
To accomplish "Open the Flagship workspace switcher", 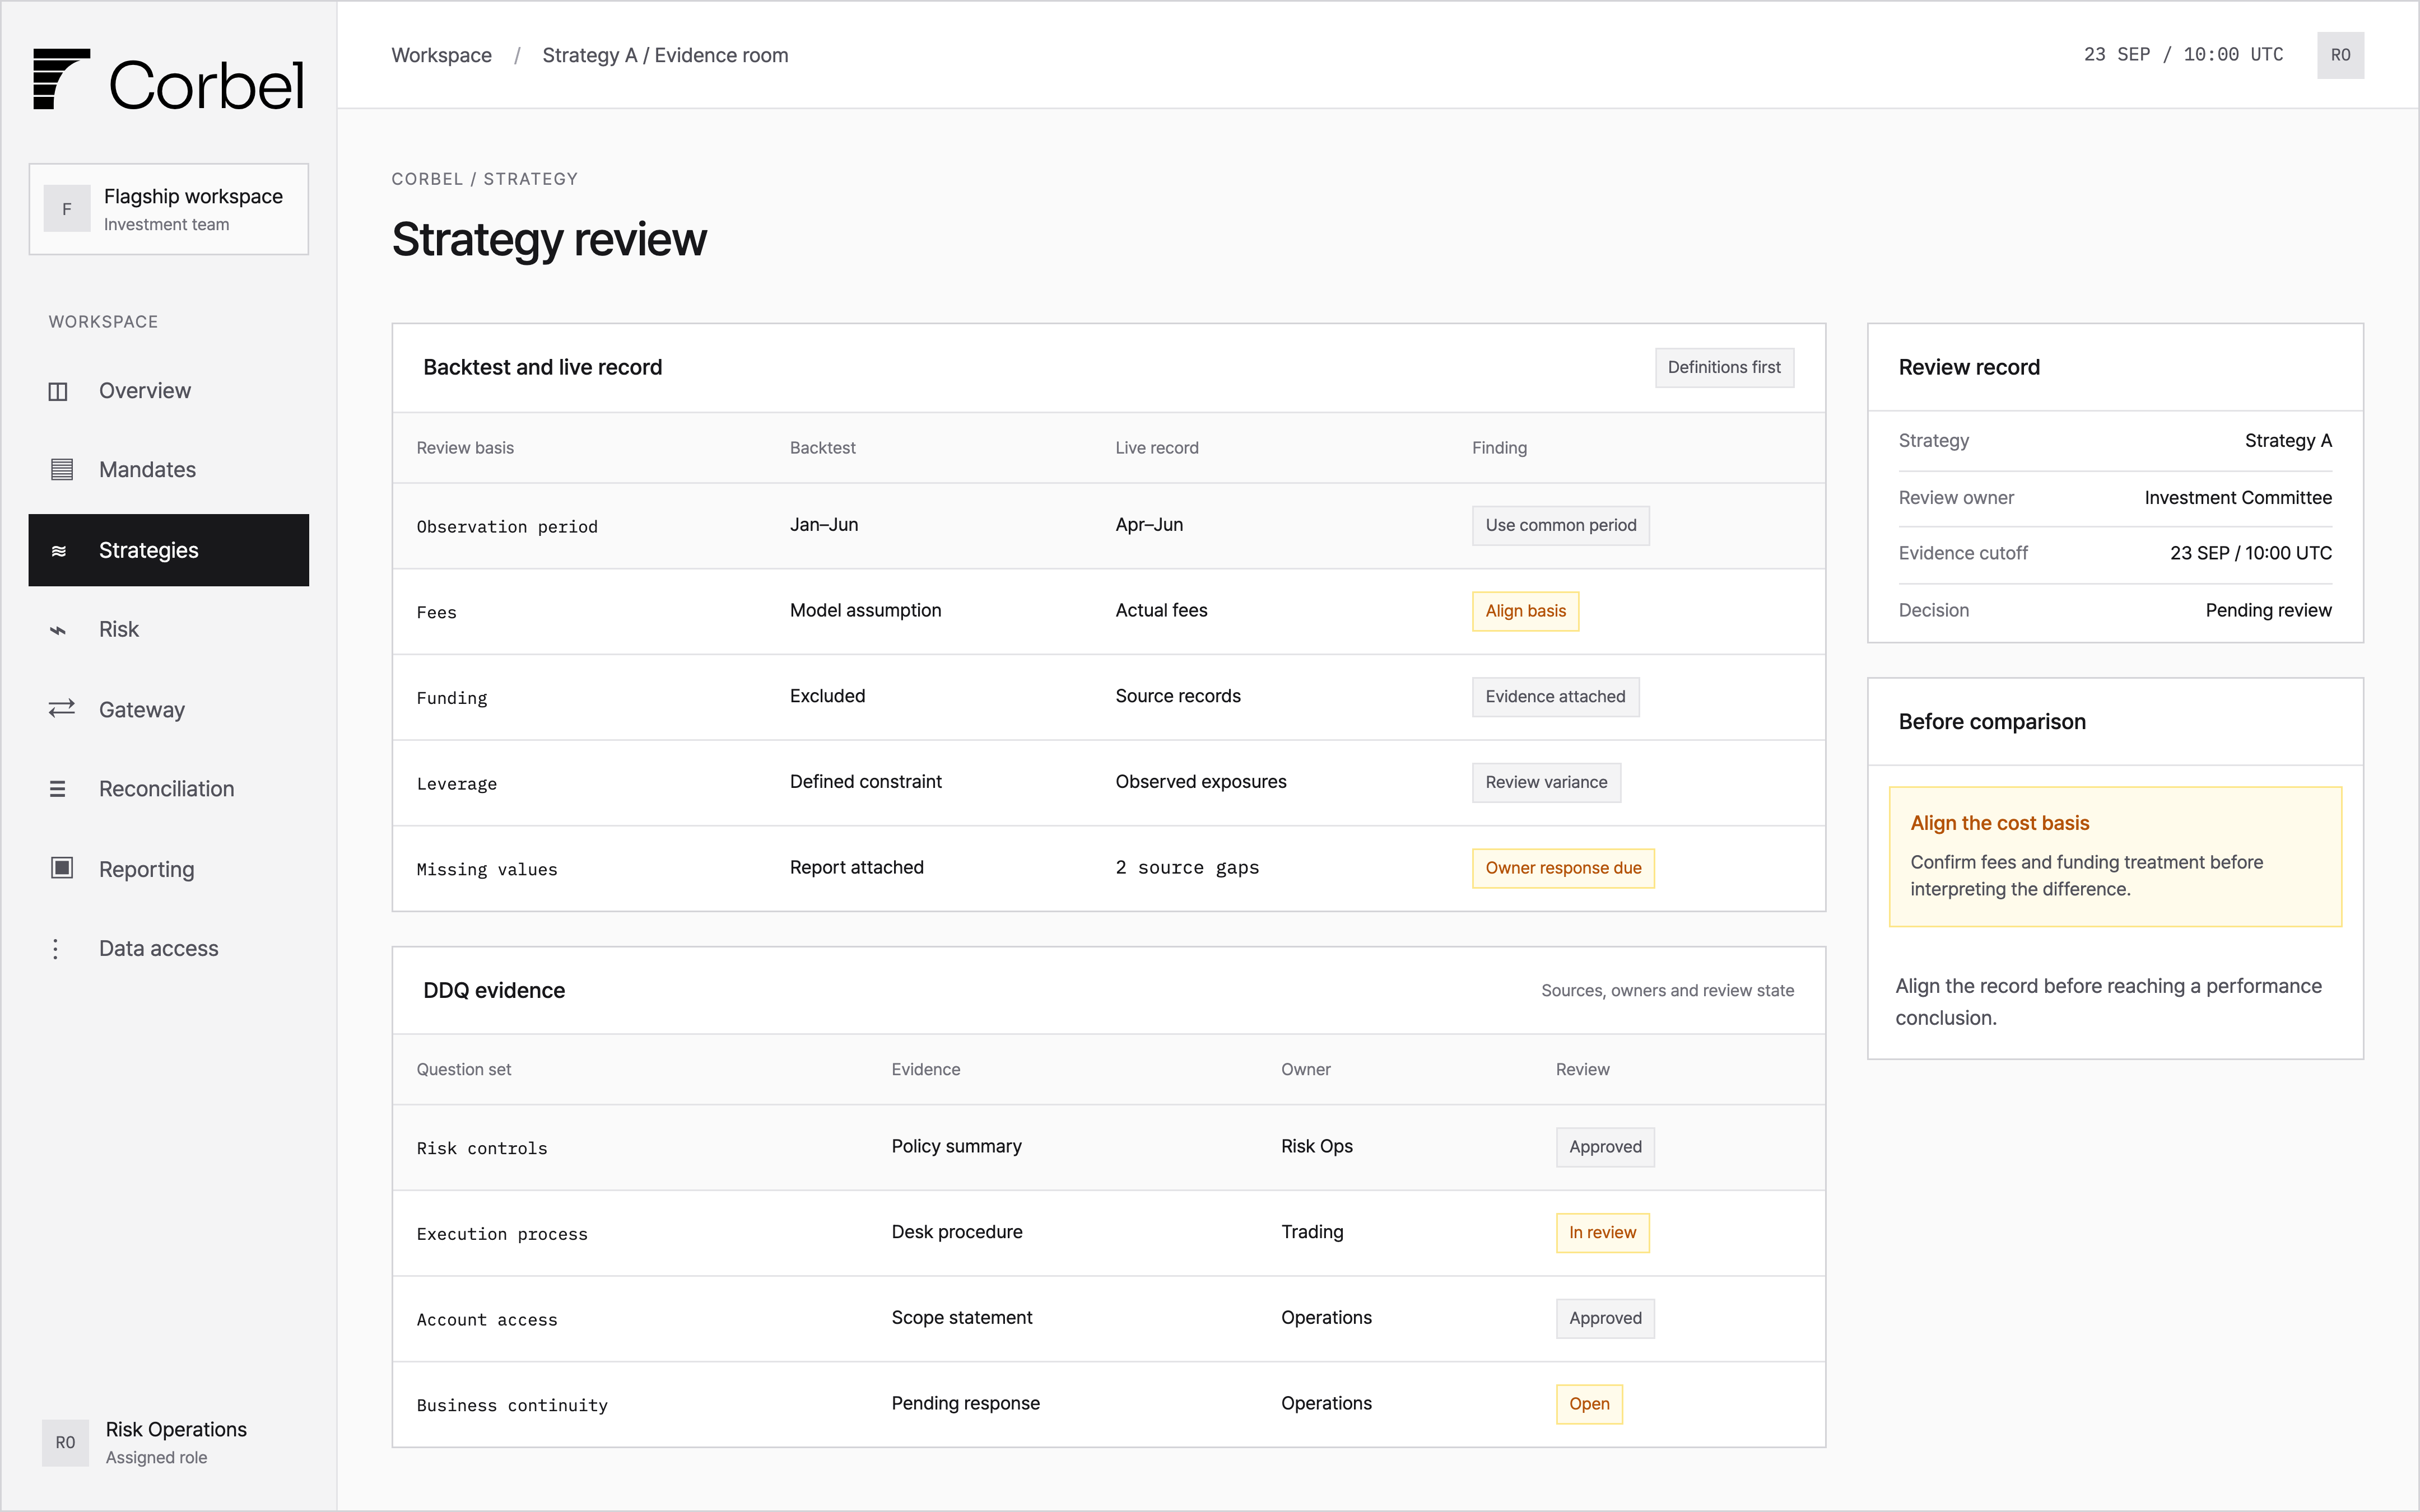I will coord(168,209).
